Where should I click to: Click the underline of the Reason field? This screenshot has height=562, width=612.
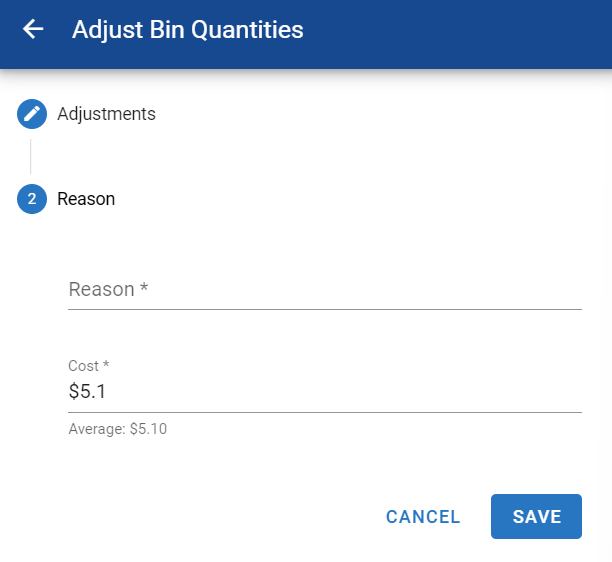click(x=324, y=309)
